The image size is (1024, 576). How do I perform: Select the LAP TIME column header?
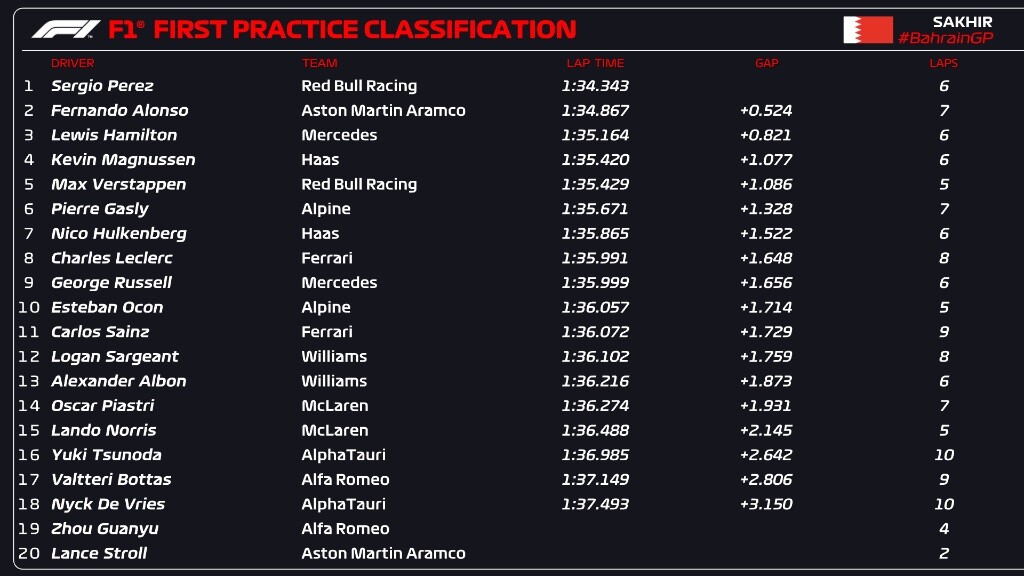(595, 63)
